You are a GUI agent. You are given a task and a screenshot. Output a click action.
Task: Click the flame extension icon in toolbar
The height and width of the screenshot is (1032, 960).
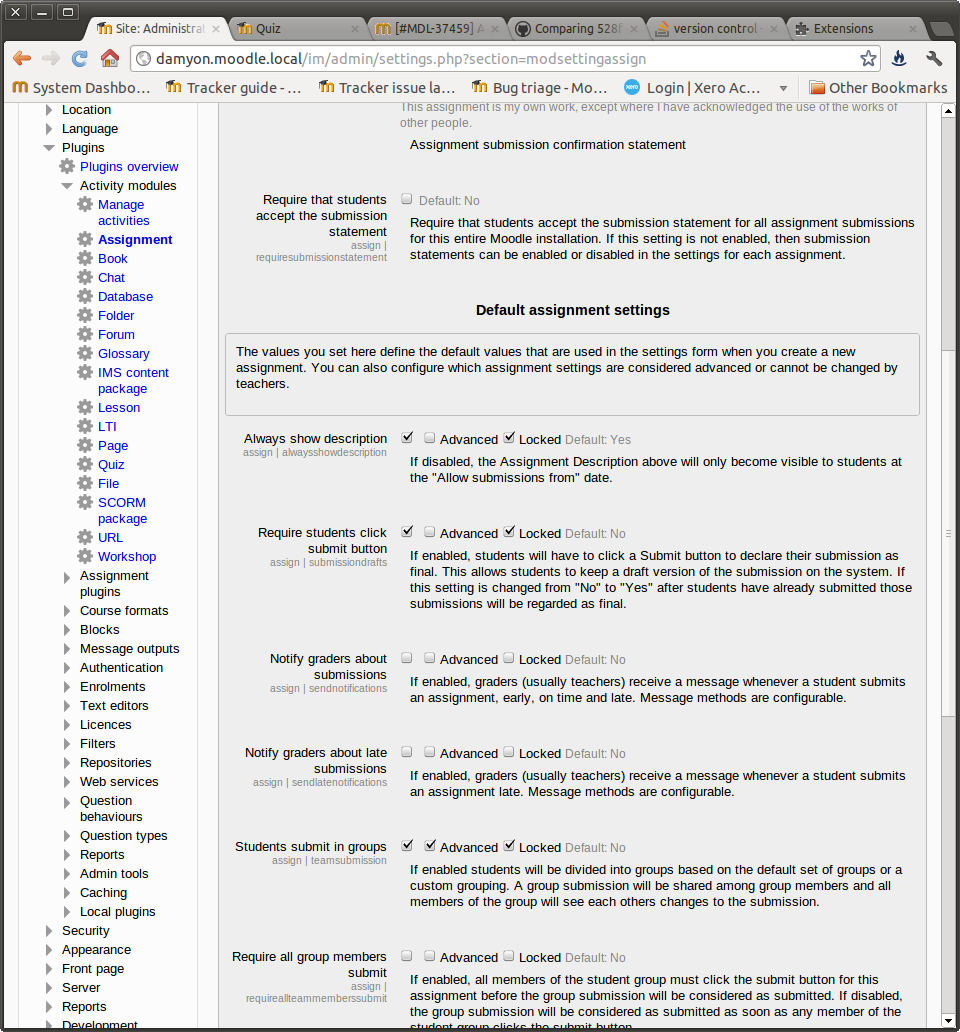[899, 59]
